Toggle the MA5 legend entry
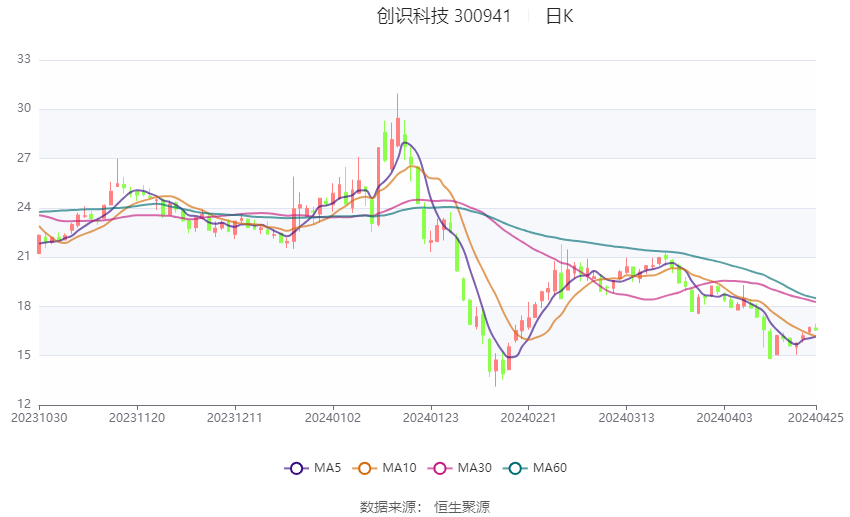This screenshot has width=850, height=517. point(313,468)
